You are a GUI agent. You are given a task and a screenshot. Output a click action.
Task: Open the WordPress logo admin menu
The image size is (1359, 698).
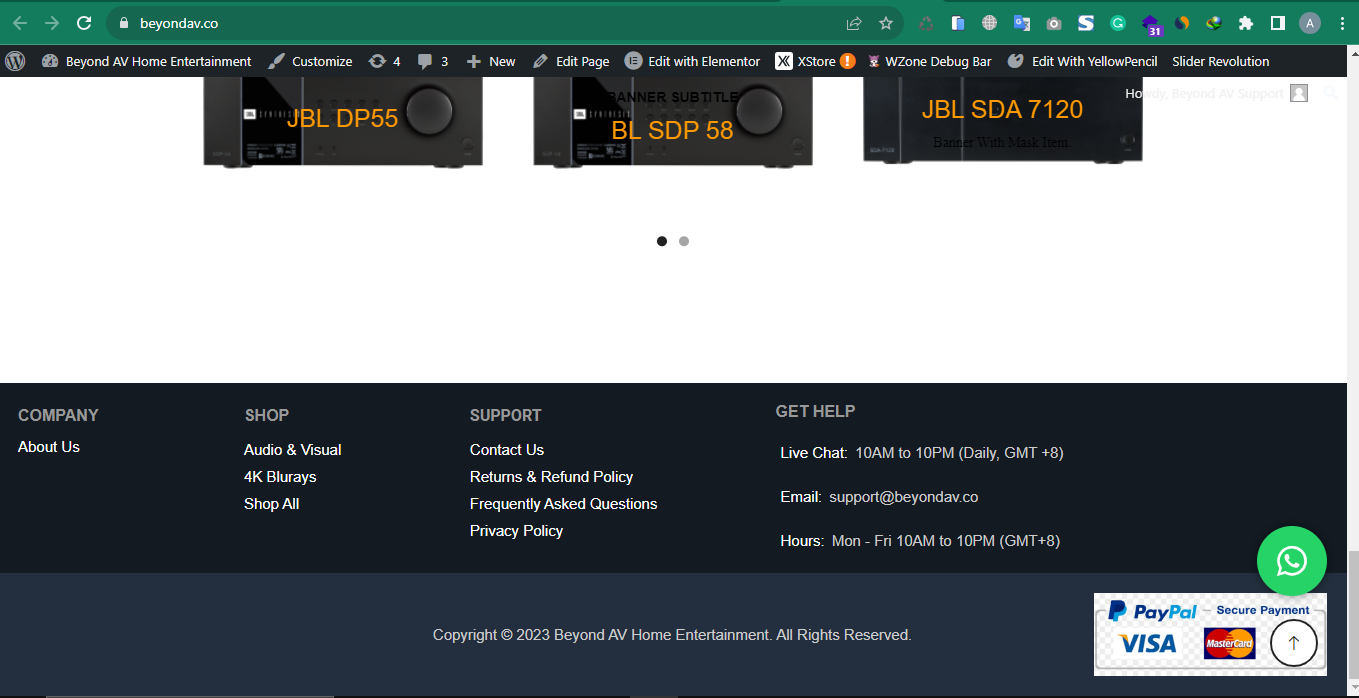(15, 61)
